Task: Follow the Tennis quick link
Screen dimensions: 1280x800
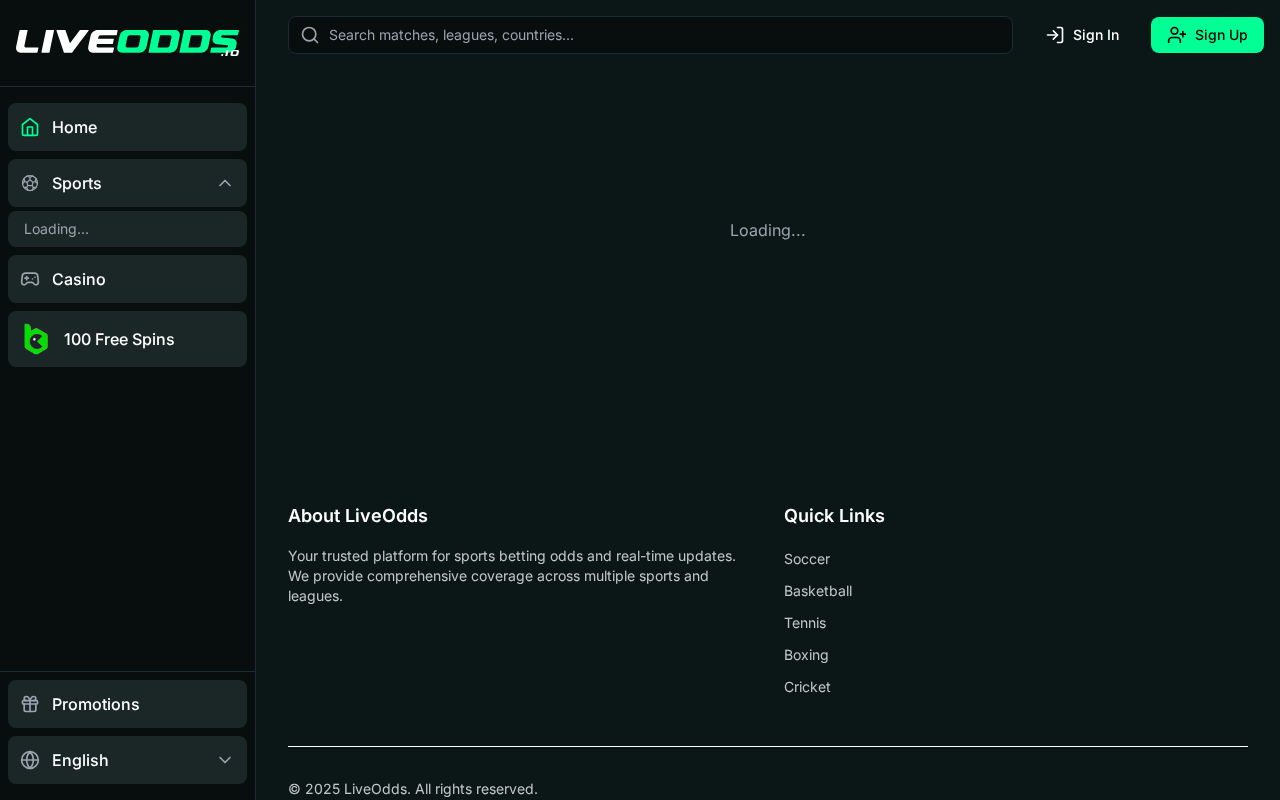Action: tap(805, 623)
